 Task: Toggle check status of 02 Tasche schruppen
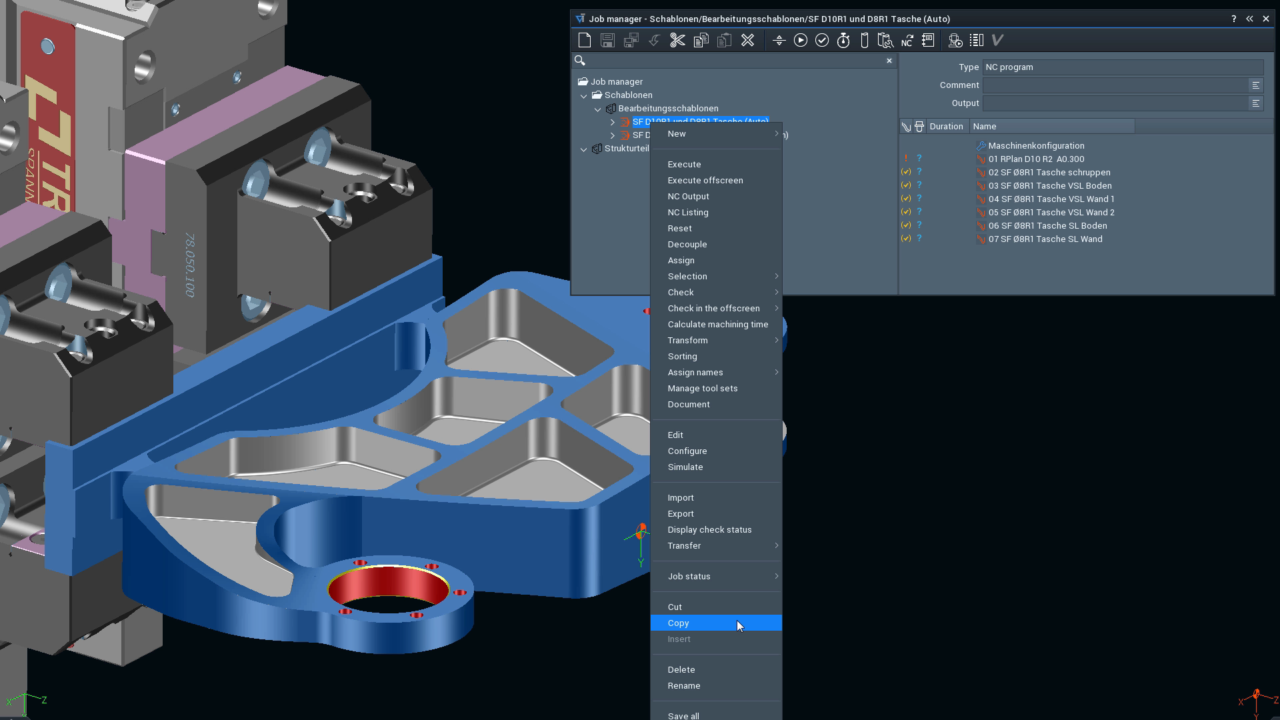click(x=906, y=172)
